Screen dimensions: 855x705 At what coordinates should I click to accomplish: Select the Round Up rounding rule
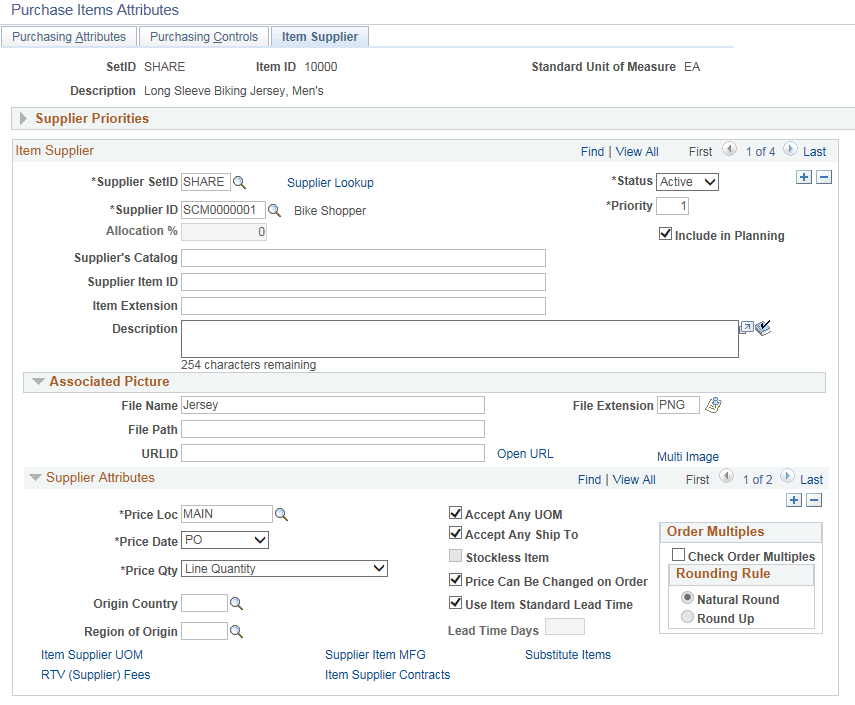687,617
